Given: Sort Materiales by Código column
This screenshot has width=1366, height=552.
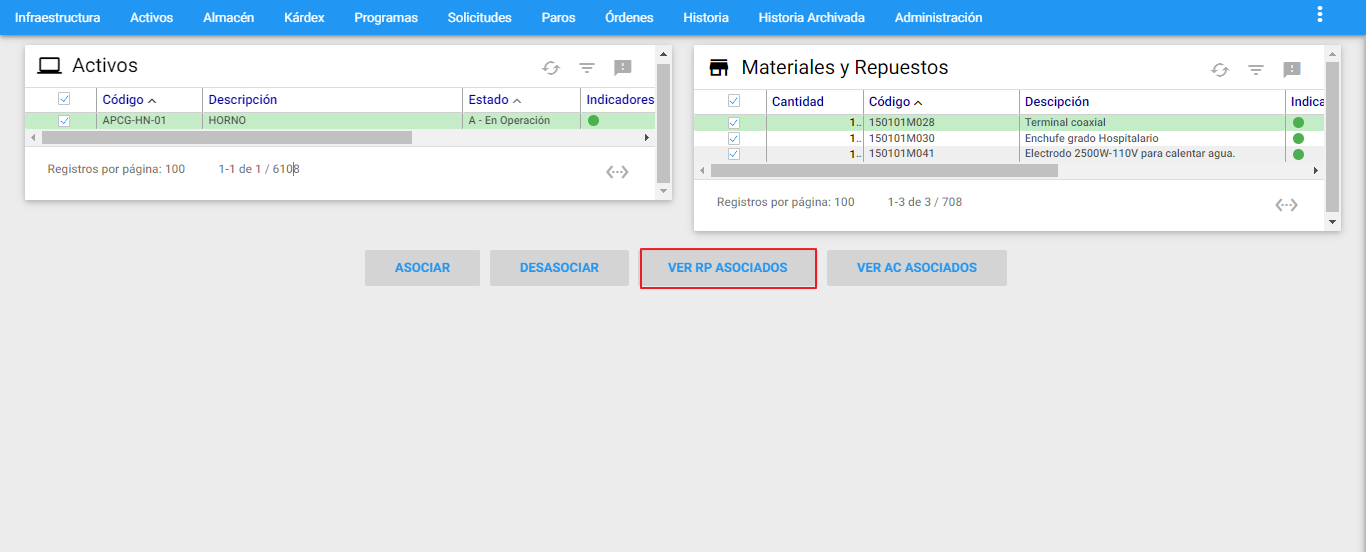Looking at the screenshot, I should point(895,102).
